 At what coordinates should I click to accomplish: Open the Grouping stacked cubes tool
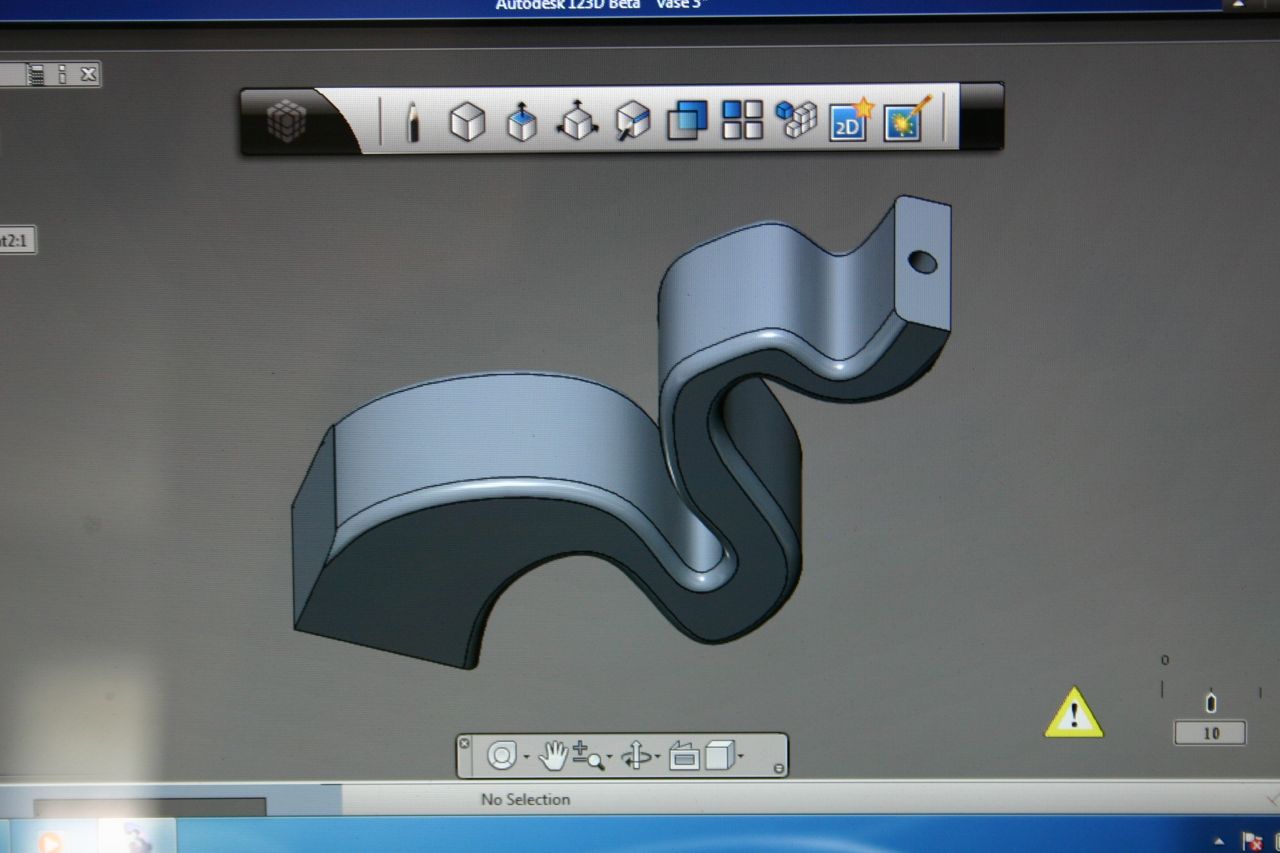coord(797,119)
